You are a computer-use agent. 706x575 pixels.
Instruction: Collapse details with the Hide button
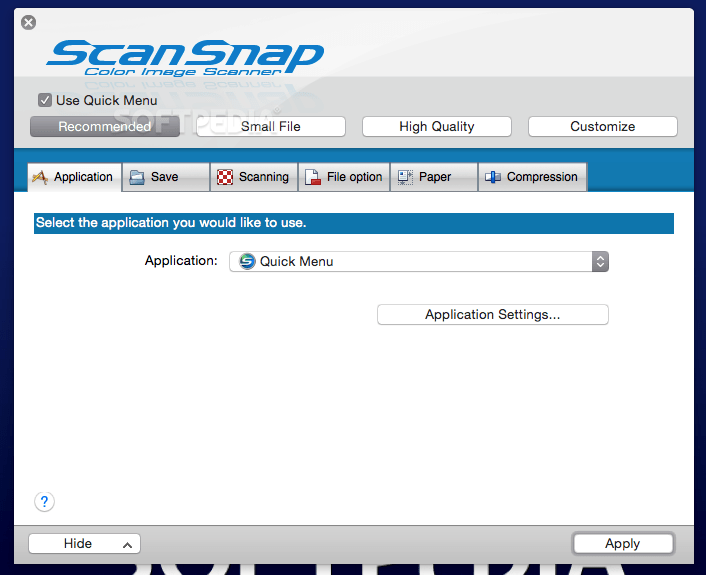pos(84,543)
